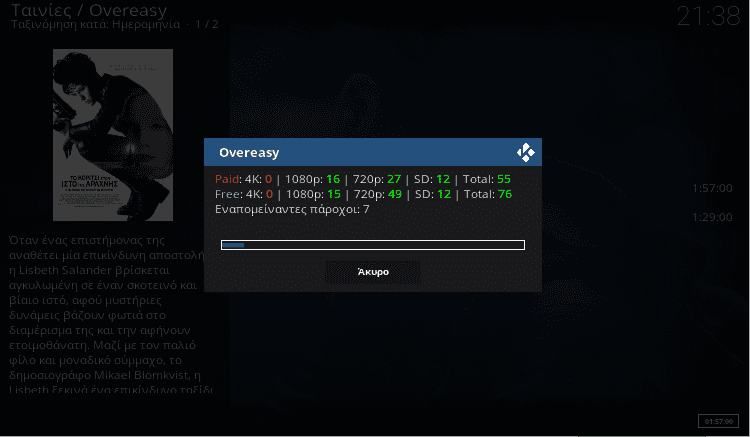This screenshot has width=750, height=437.
Task: Click the Εναπομείναντες πάροχοι: 7 line
Action: (x=292, y=209)
